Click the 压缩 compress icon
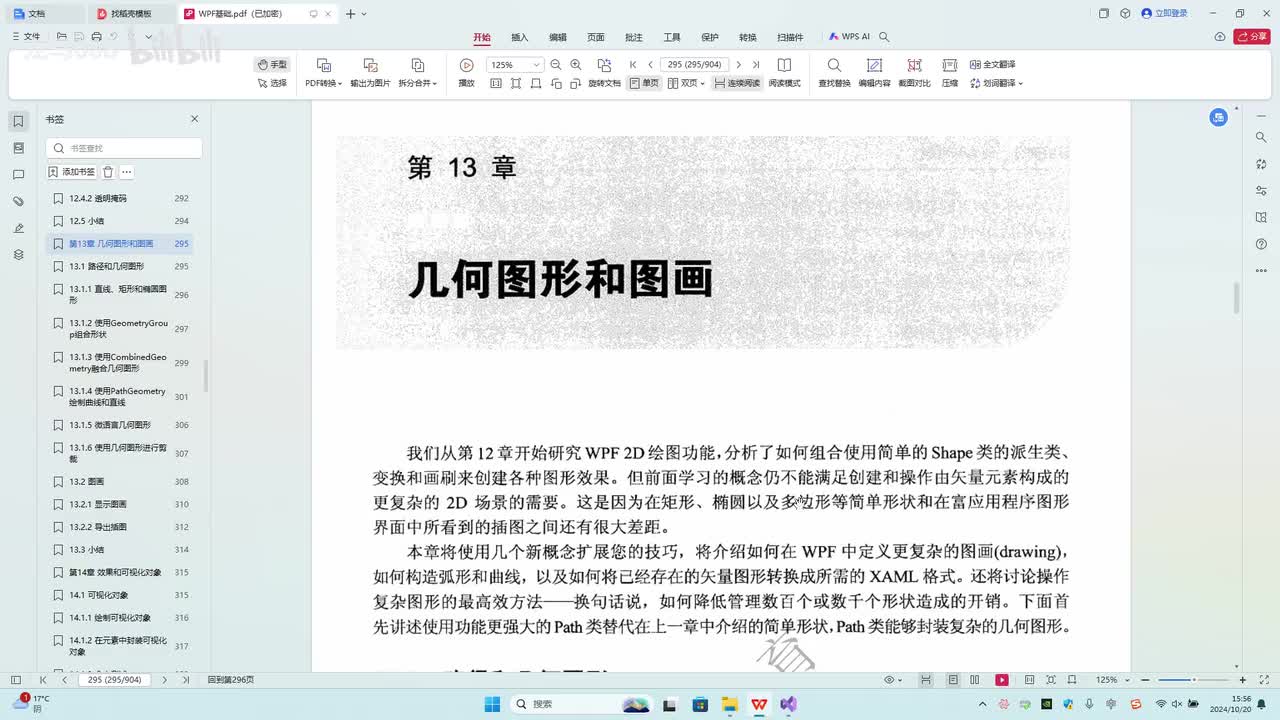1280x720 pixels. [950, 65]
